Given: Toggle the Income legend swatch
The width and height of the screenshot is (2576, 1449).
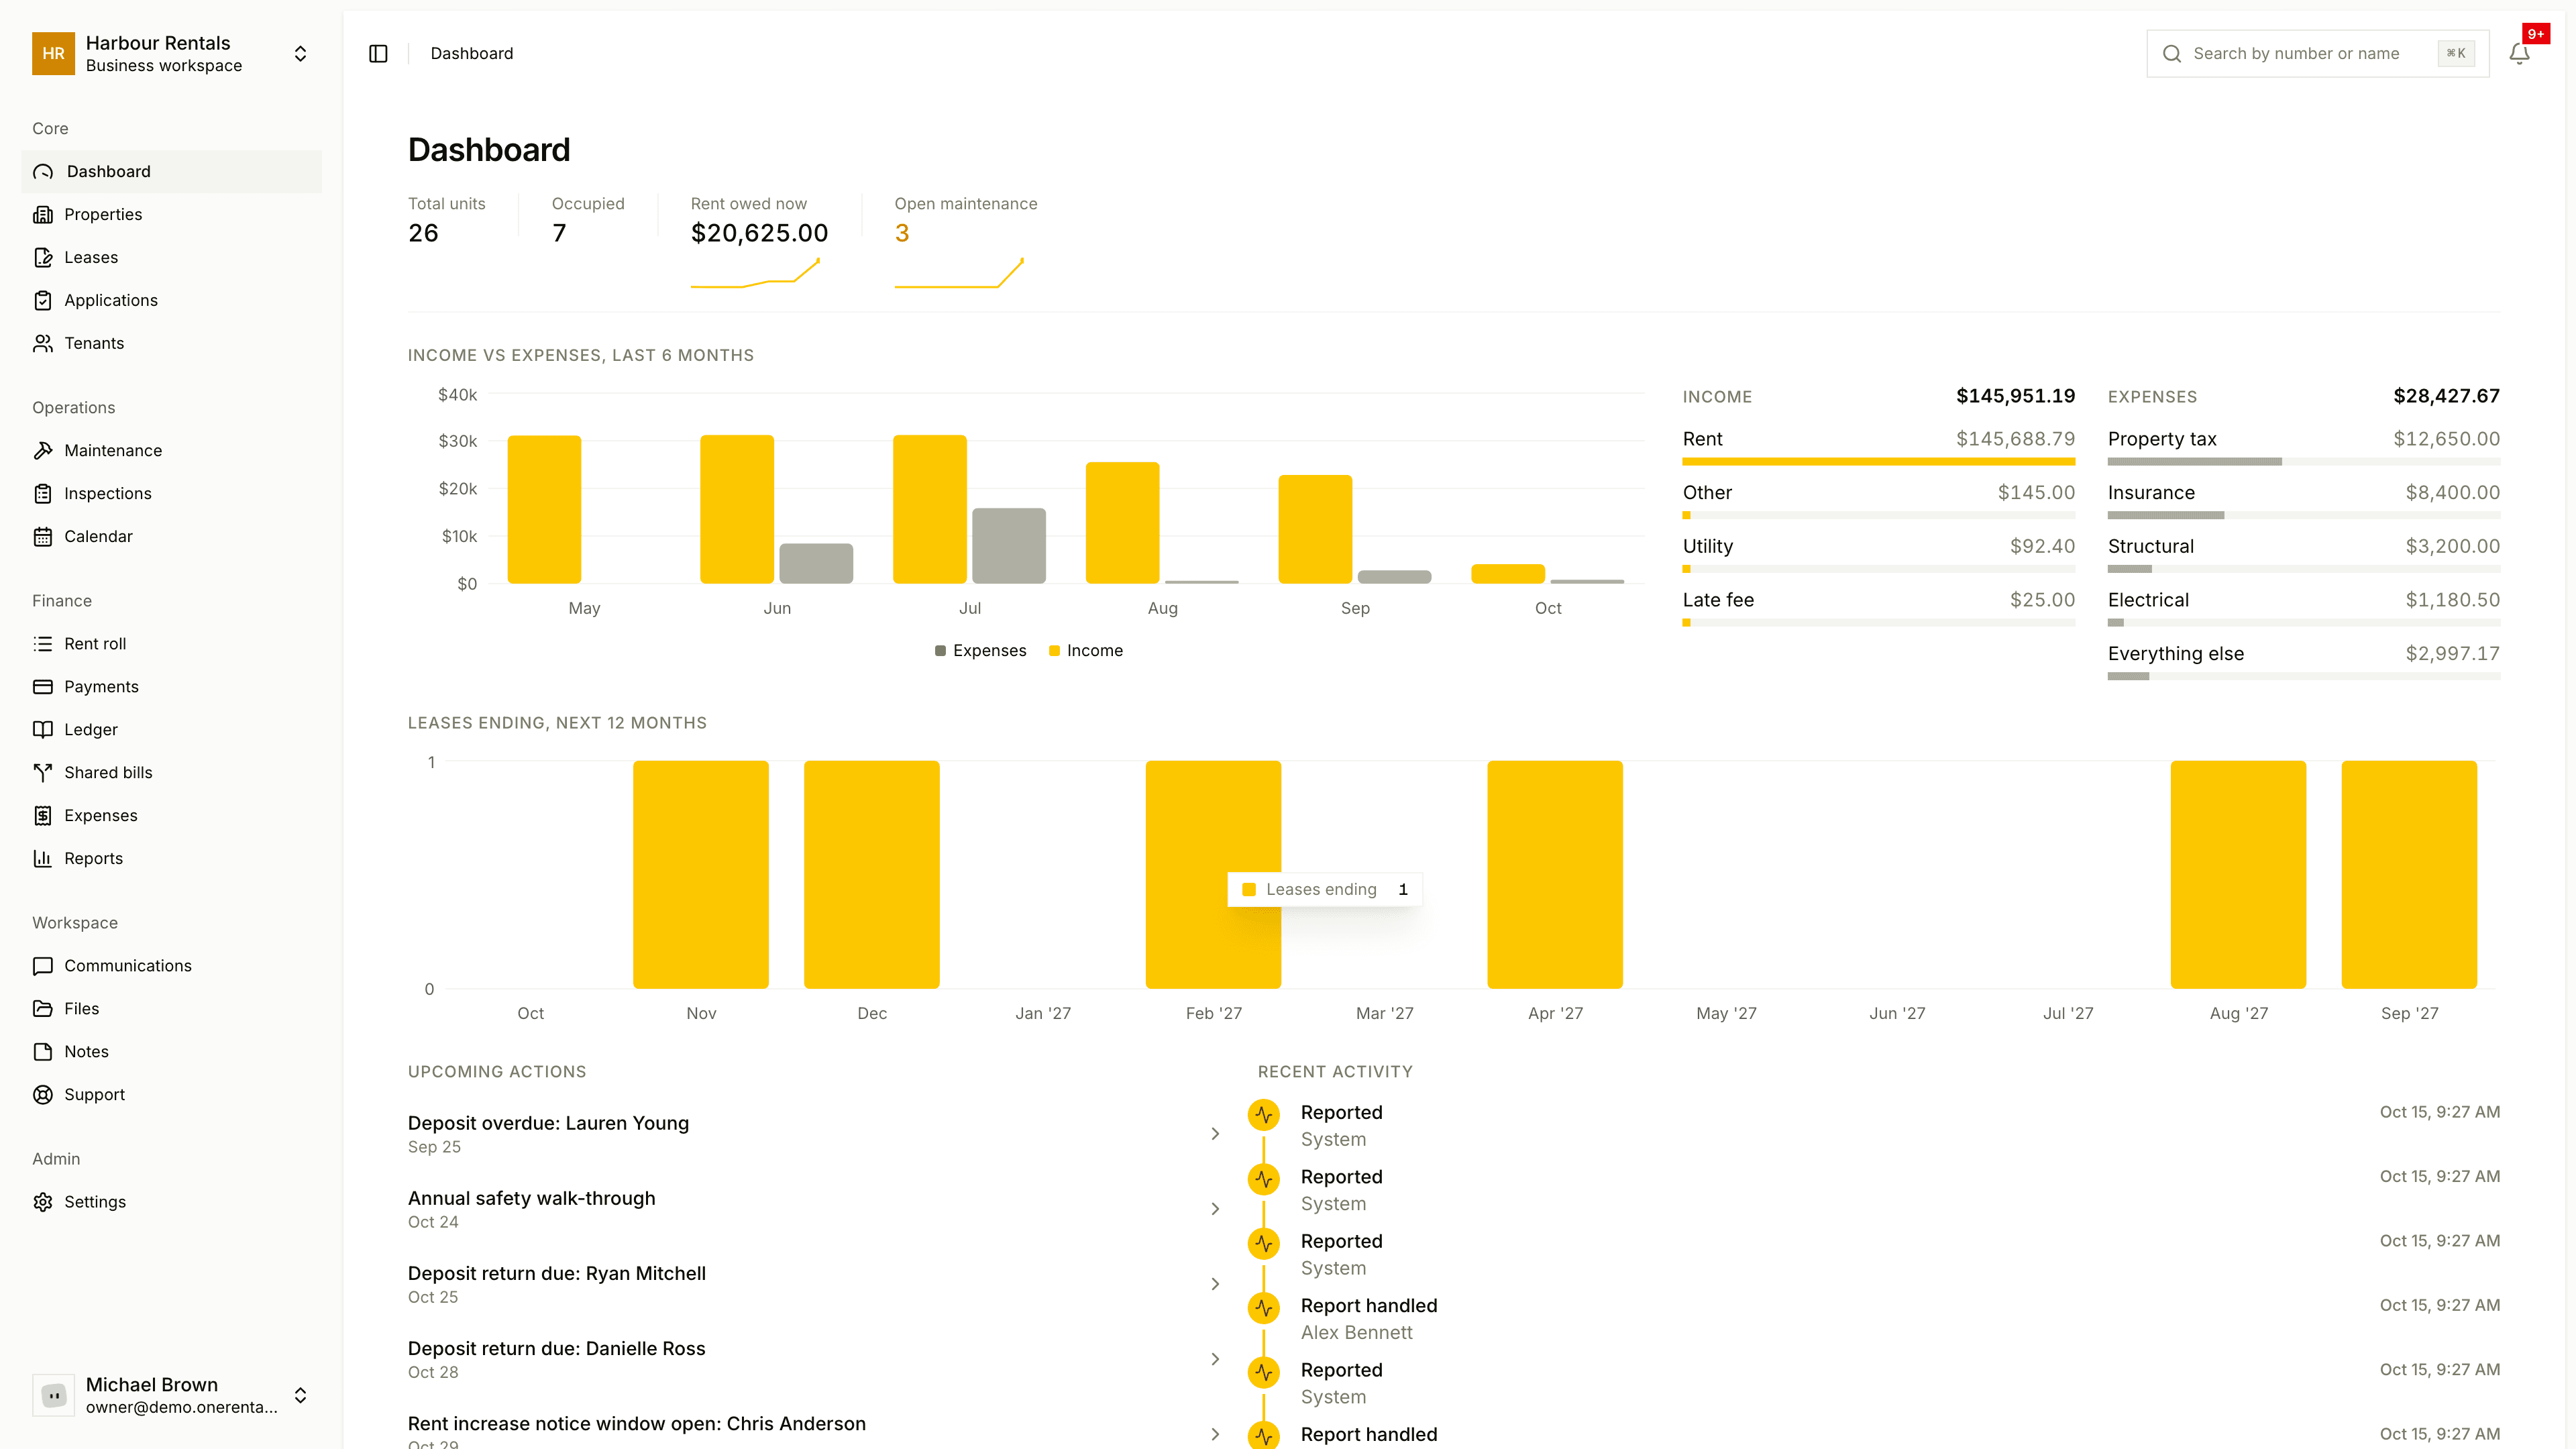Looking at the screenshot, I should coord(1054,650).
